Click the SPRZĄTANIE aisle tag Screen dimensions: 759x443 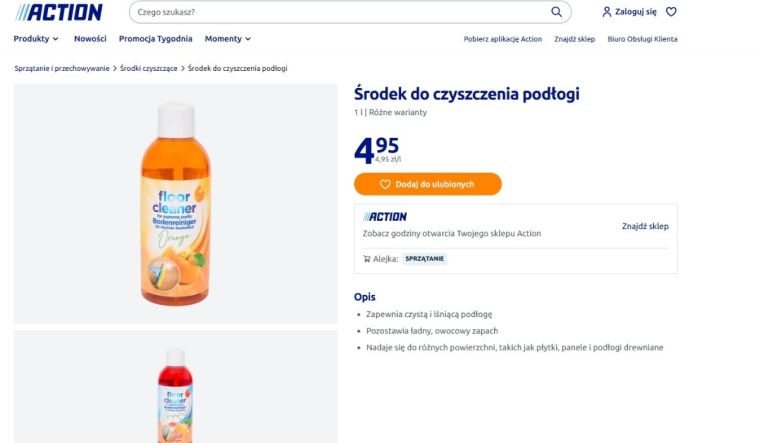(x=424, y=258)
